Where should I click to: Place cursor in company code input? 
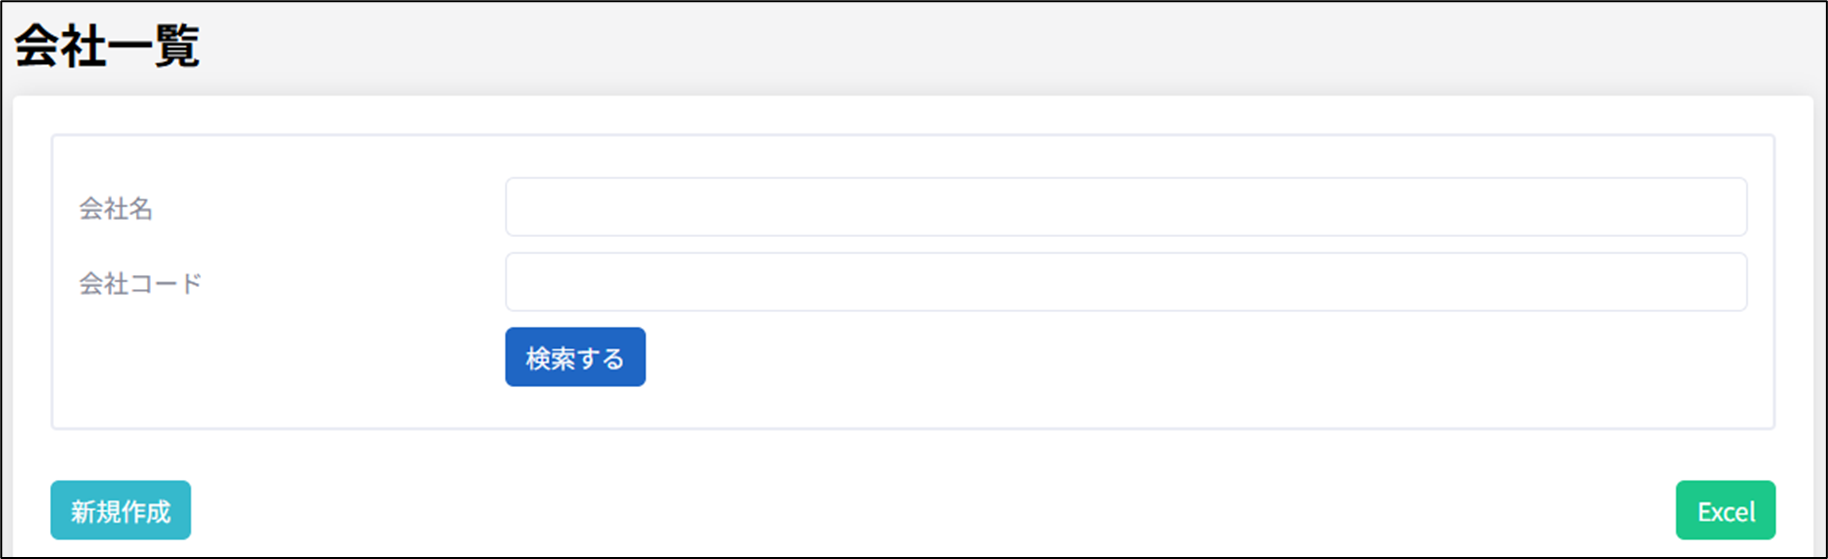pos(1125,282)
